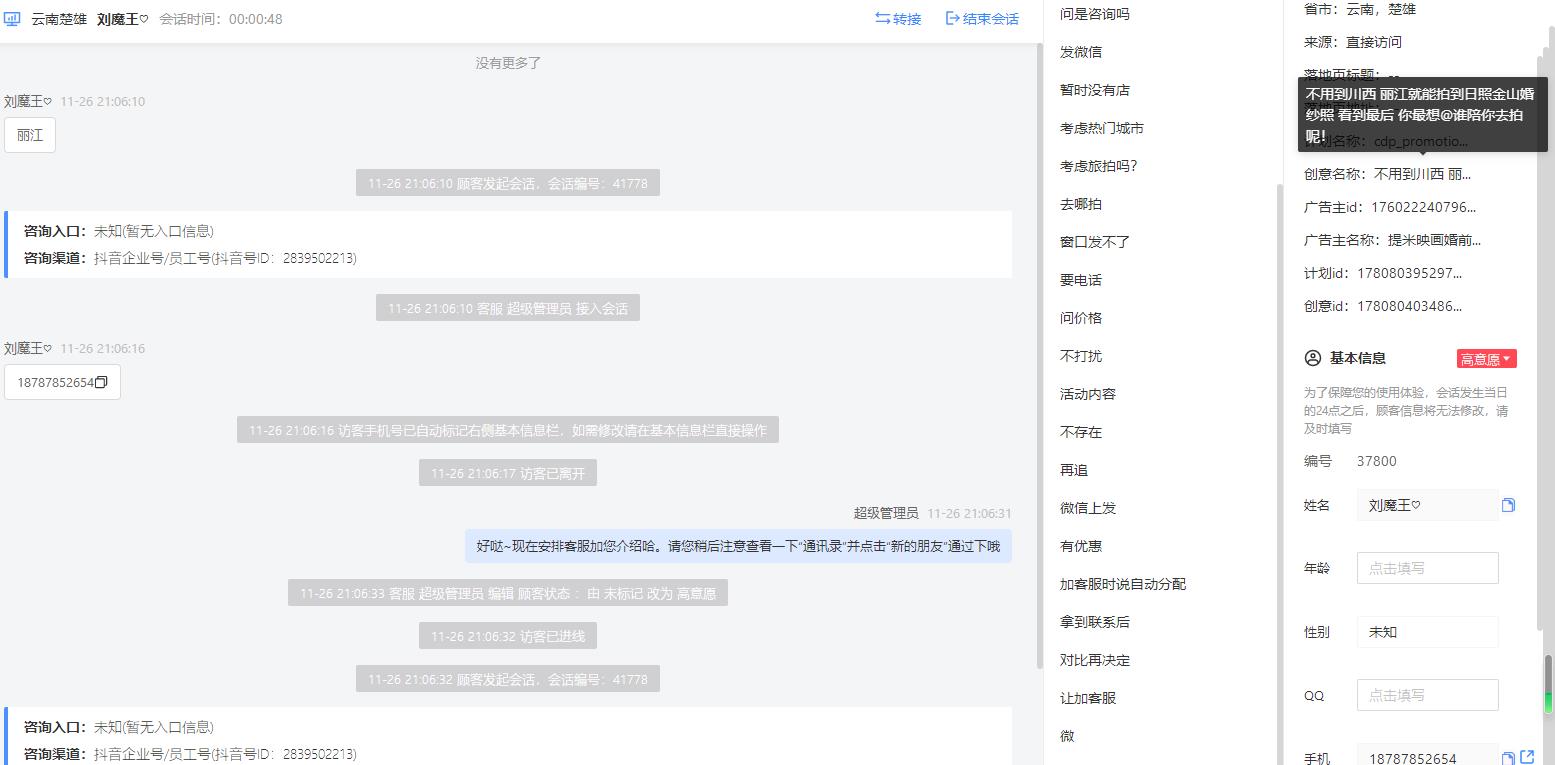The image size is (1555, 765).
Task: Click 结束会话 to end session
Action: click(x=982, y=19)
